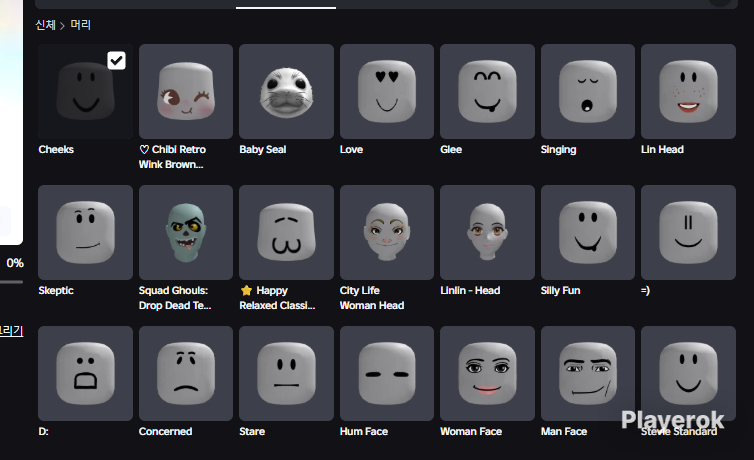Click the Concerned name label
Screen dimensions: 754x460
[x=165, y=432]
